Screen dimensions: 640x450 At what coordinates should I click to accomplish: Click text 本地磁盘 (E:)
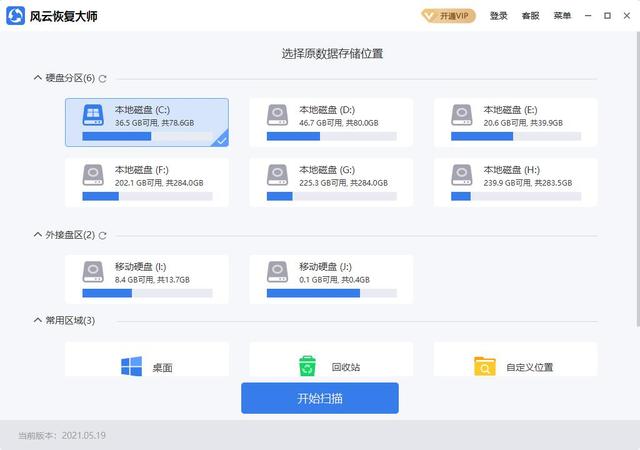point(510,110)
